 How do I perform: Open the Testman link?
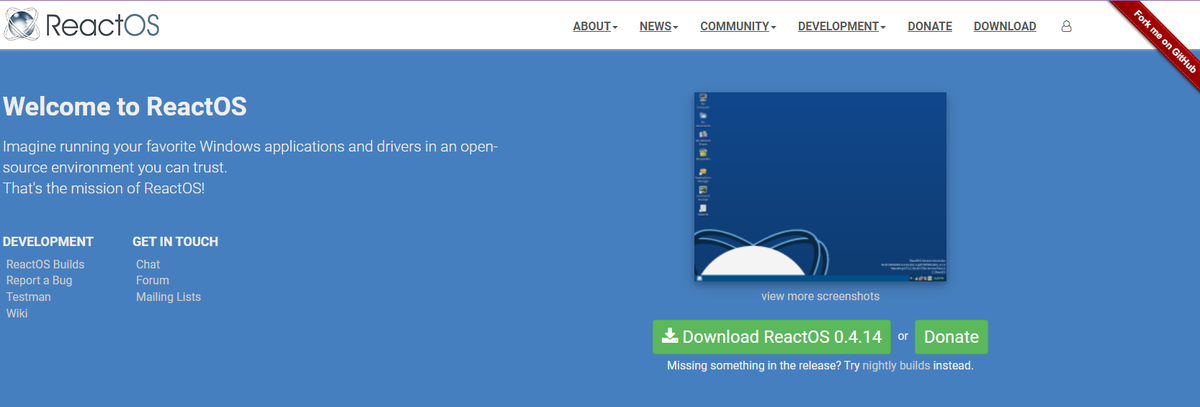pyautogui.click(x=28, y=297)
